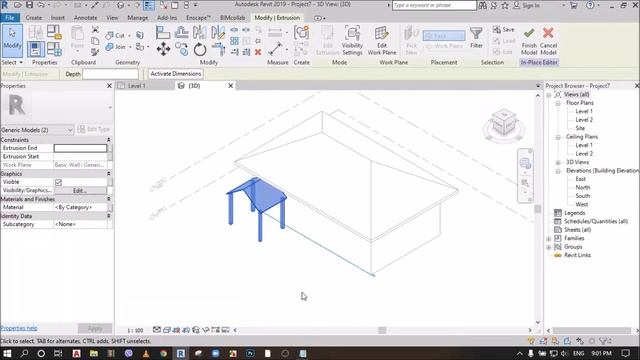Open the Help question mark icon
The width and height of the screenshot is (640, 360).
coord(590,5)
